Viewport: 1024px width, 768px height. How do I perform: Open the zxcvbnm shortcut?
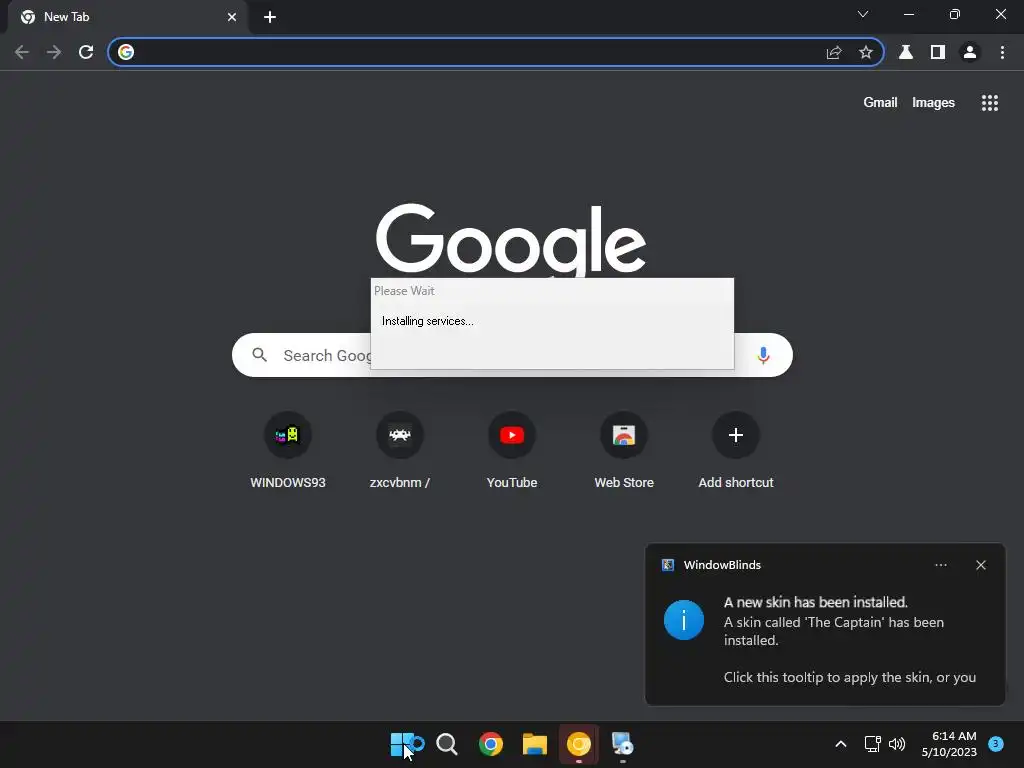pyautogui.click(x=400, y=451)
